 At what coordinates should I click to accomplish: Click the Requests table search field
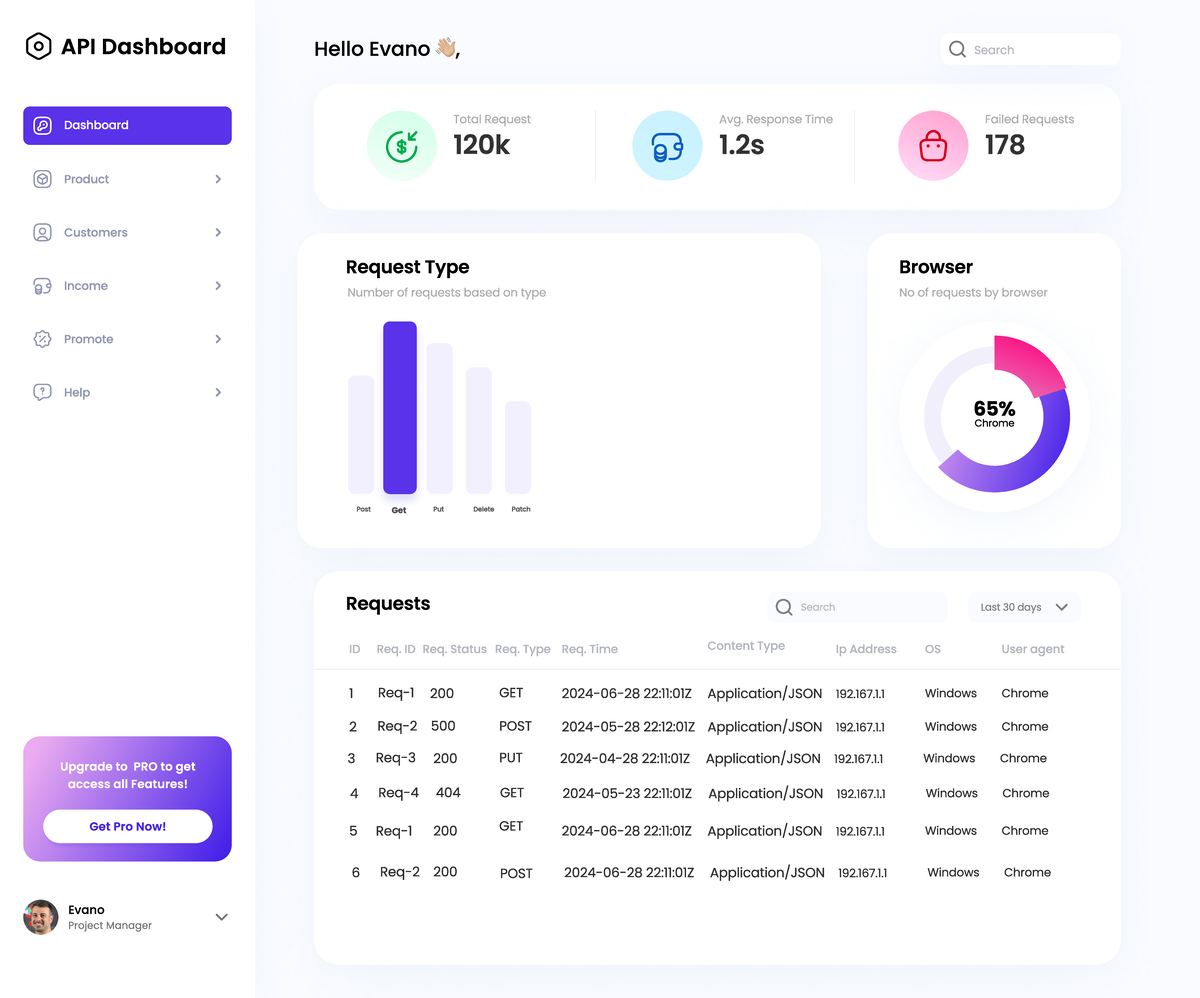(x=858, y=607)
